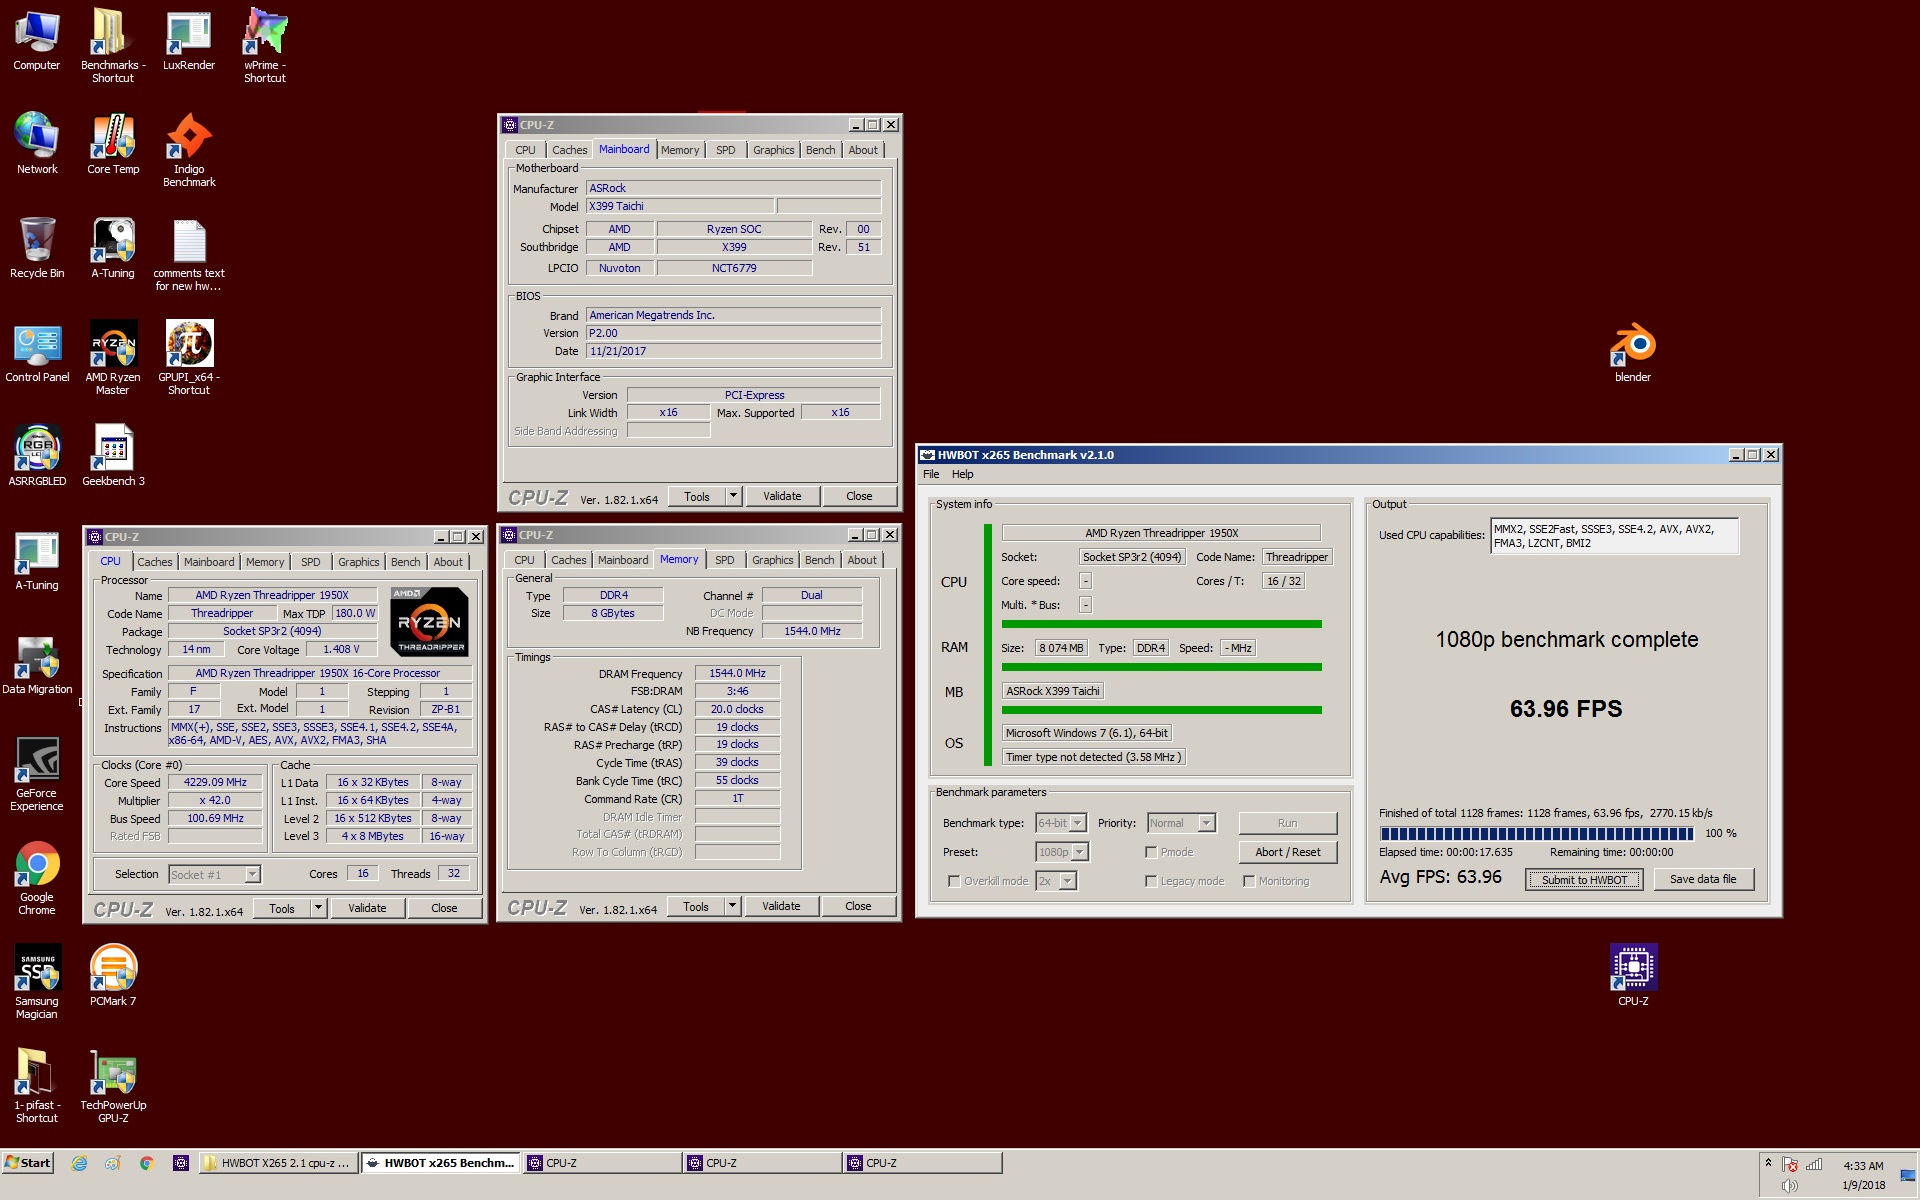Open comments text file icon

click(189, 253)
